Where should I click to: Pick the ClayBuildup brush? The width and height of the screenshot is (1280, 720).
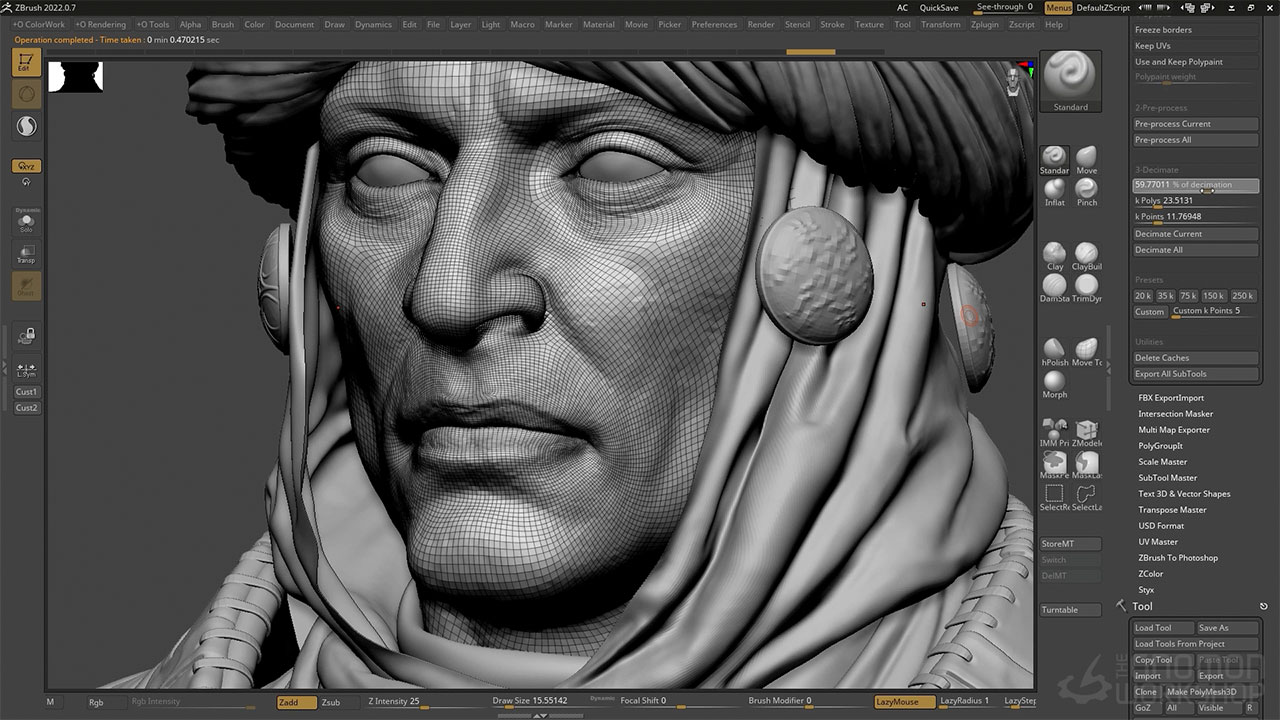(1086, 253)
